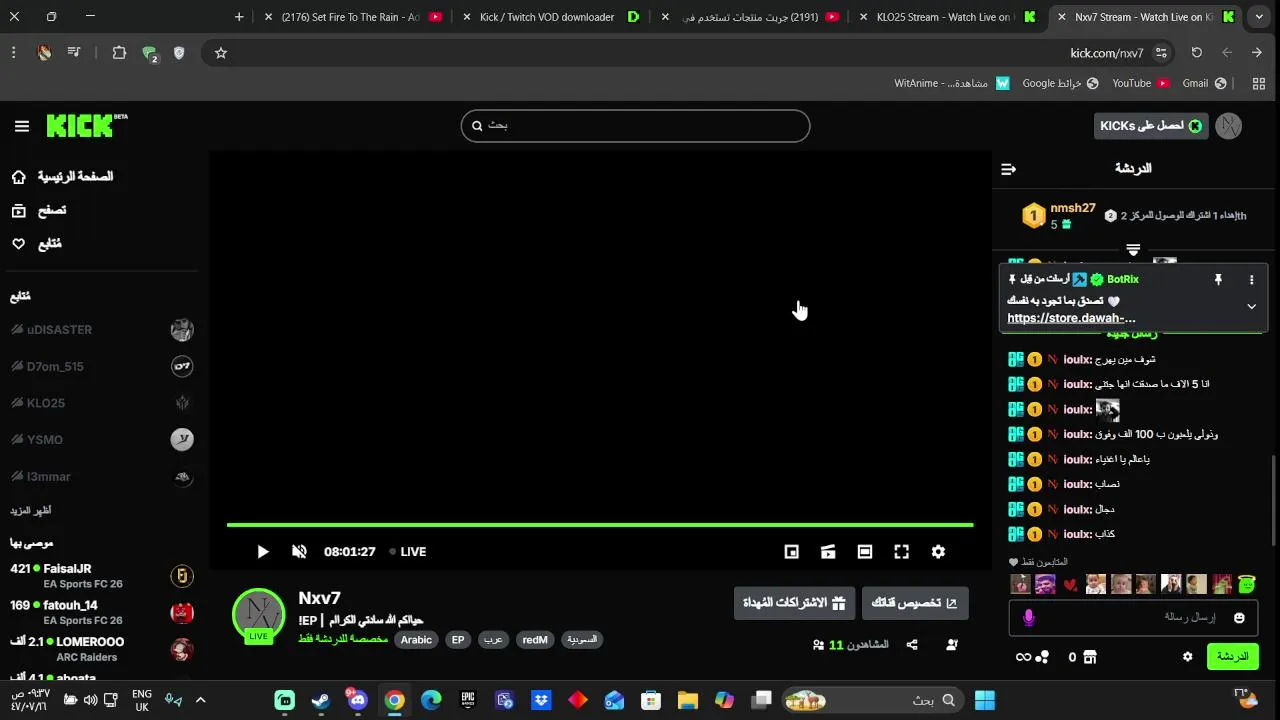Open the following heart item in sidebar
1280x720 pixels.
click(36, 244)
